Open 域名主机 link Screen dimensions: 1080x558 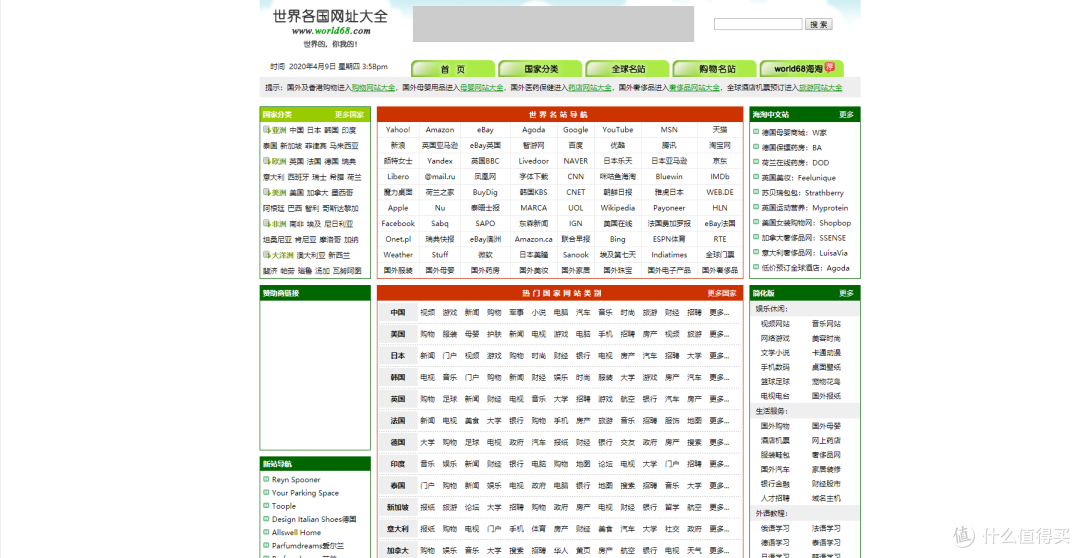(826, 498)
